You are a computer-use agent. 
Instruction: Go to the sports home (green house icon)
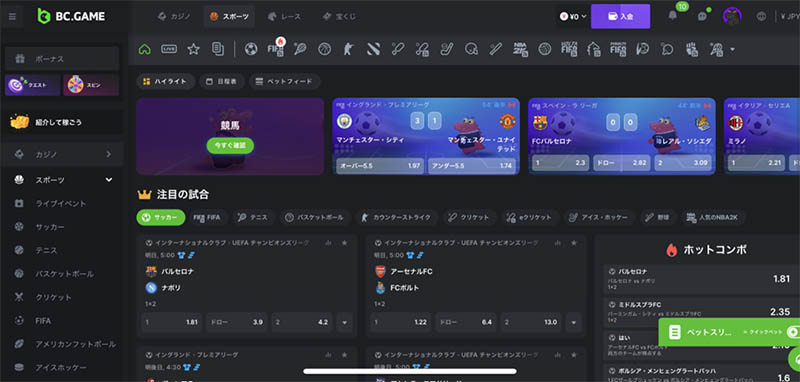tap(145, 49)
